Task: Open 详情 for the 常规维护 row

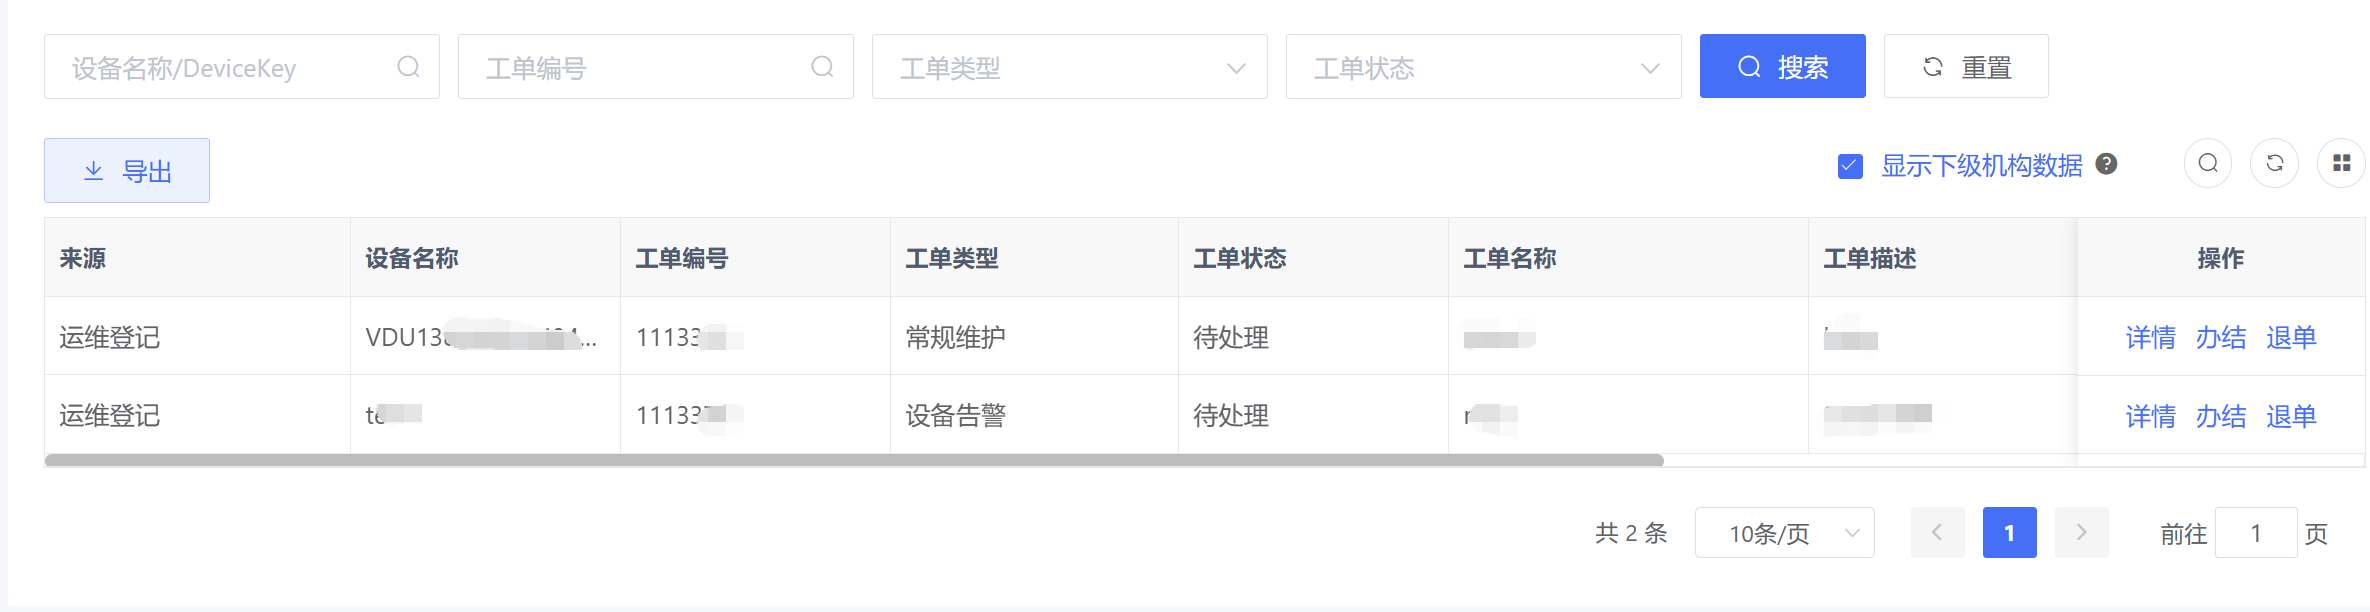Action: tap(2150, 338)
